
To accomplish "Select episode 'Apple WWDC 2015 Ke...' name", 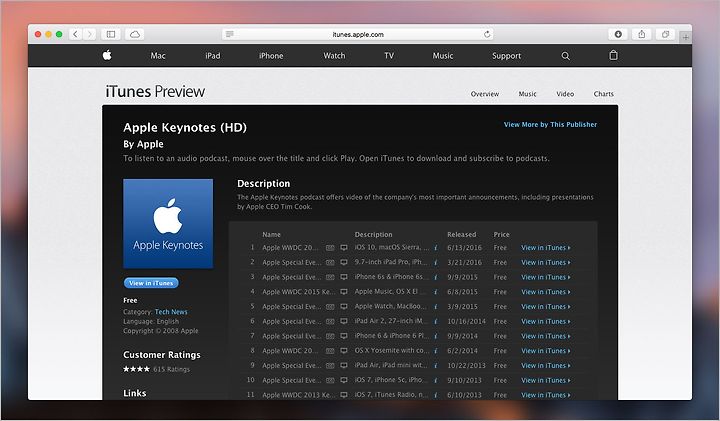I will (298, 292).
